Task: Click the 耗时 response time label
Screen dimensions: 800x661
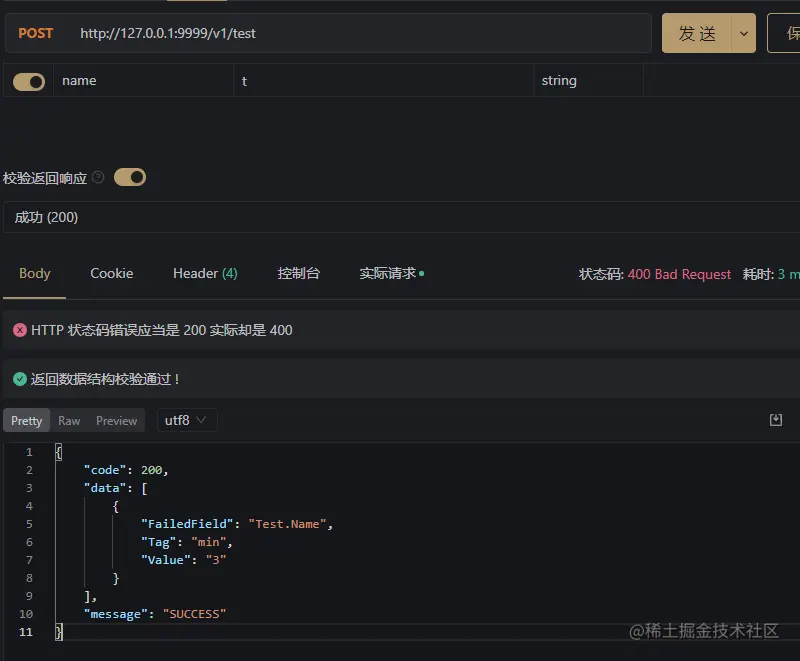Action: [x=757, y=274]
